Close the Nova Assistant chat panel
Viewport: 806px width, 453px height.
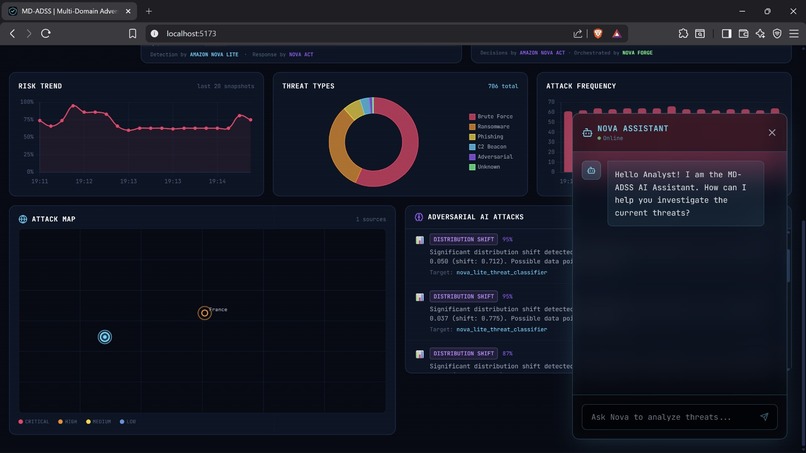point(772,133)
